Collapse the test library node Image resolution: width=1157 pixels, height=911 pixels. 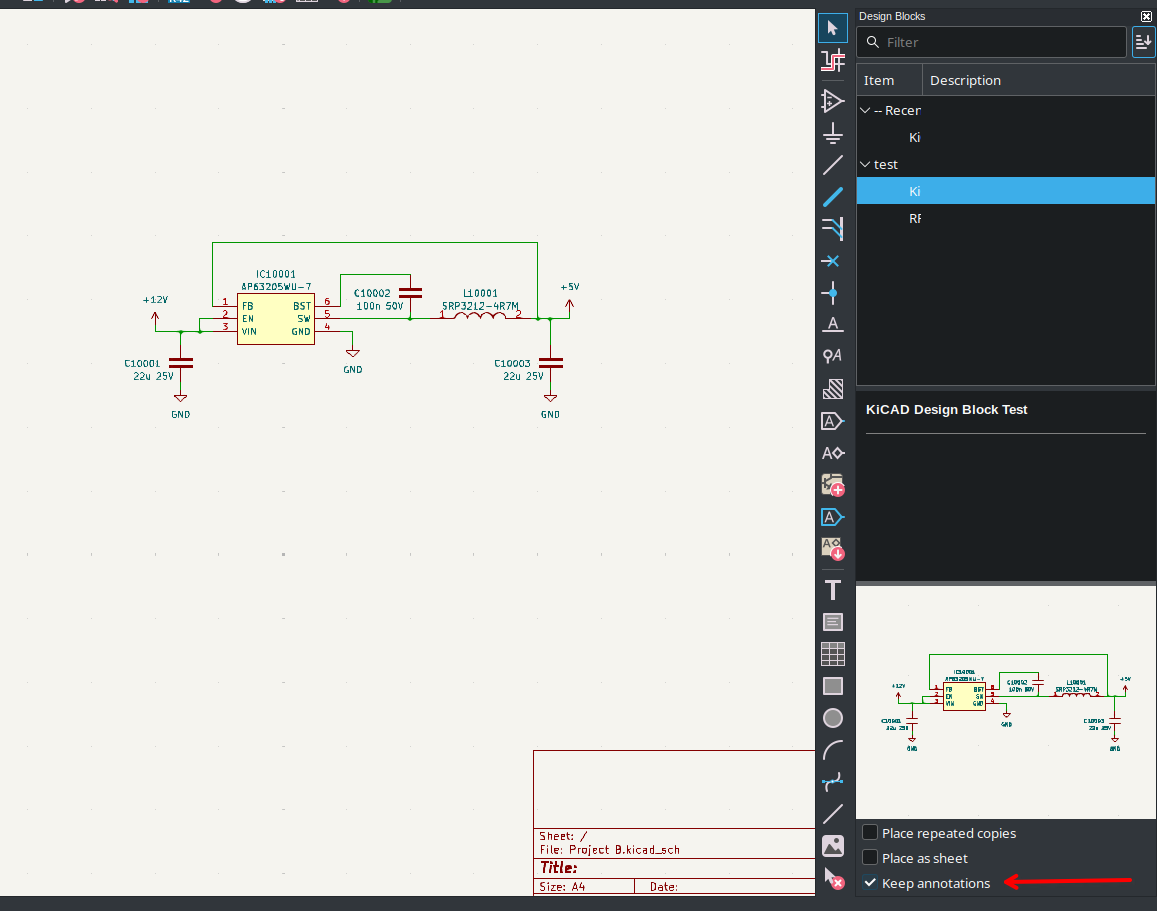pos(865,164)
